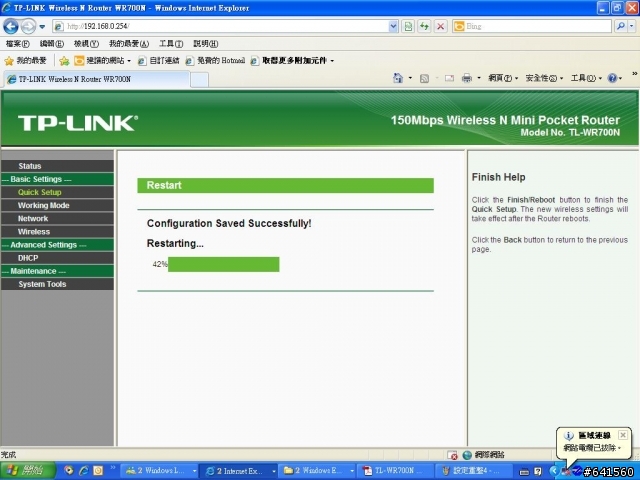Open a new blank browser tab
Viewport: 640px width, 480px height.
[x=199, y=80]
